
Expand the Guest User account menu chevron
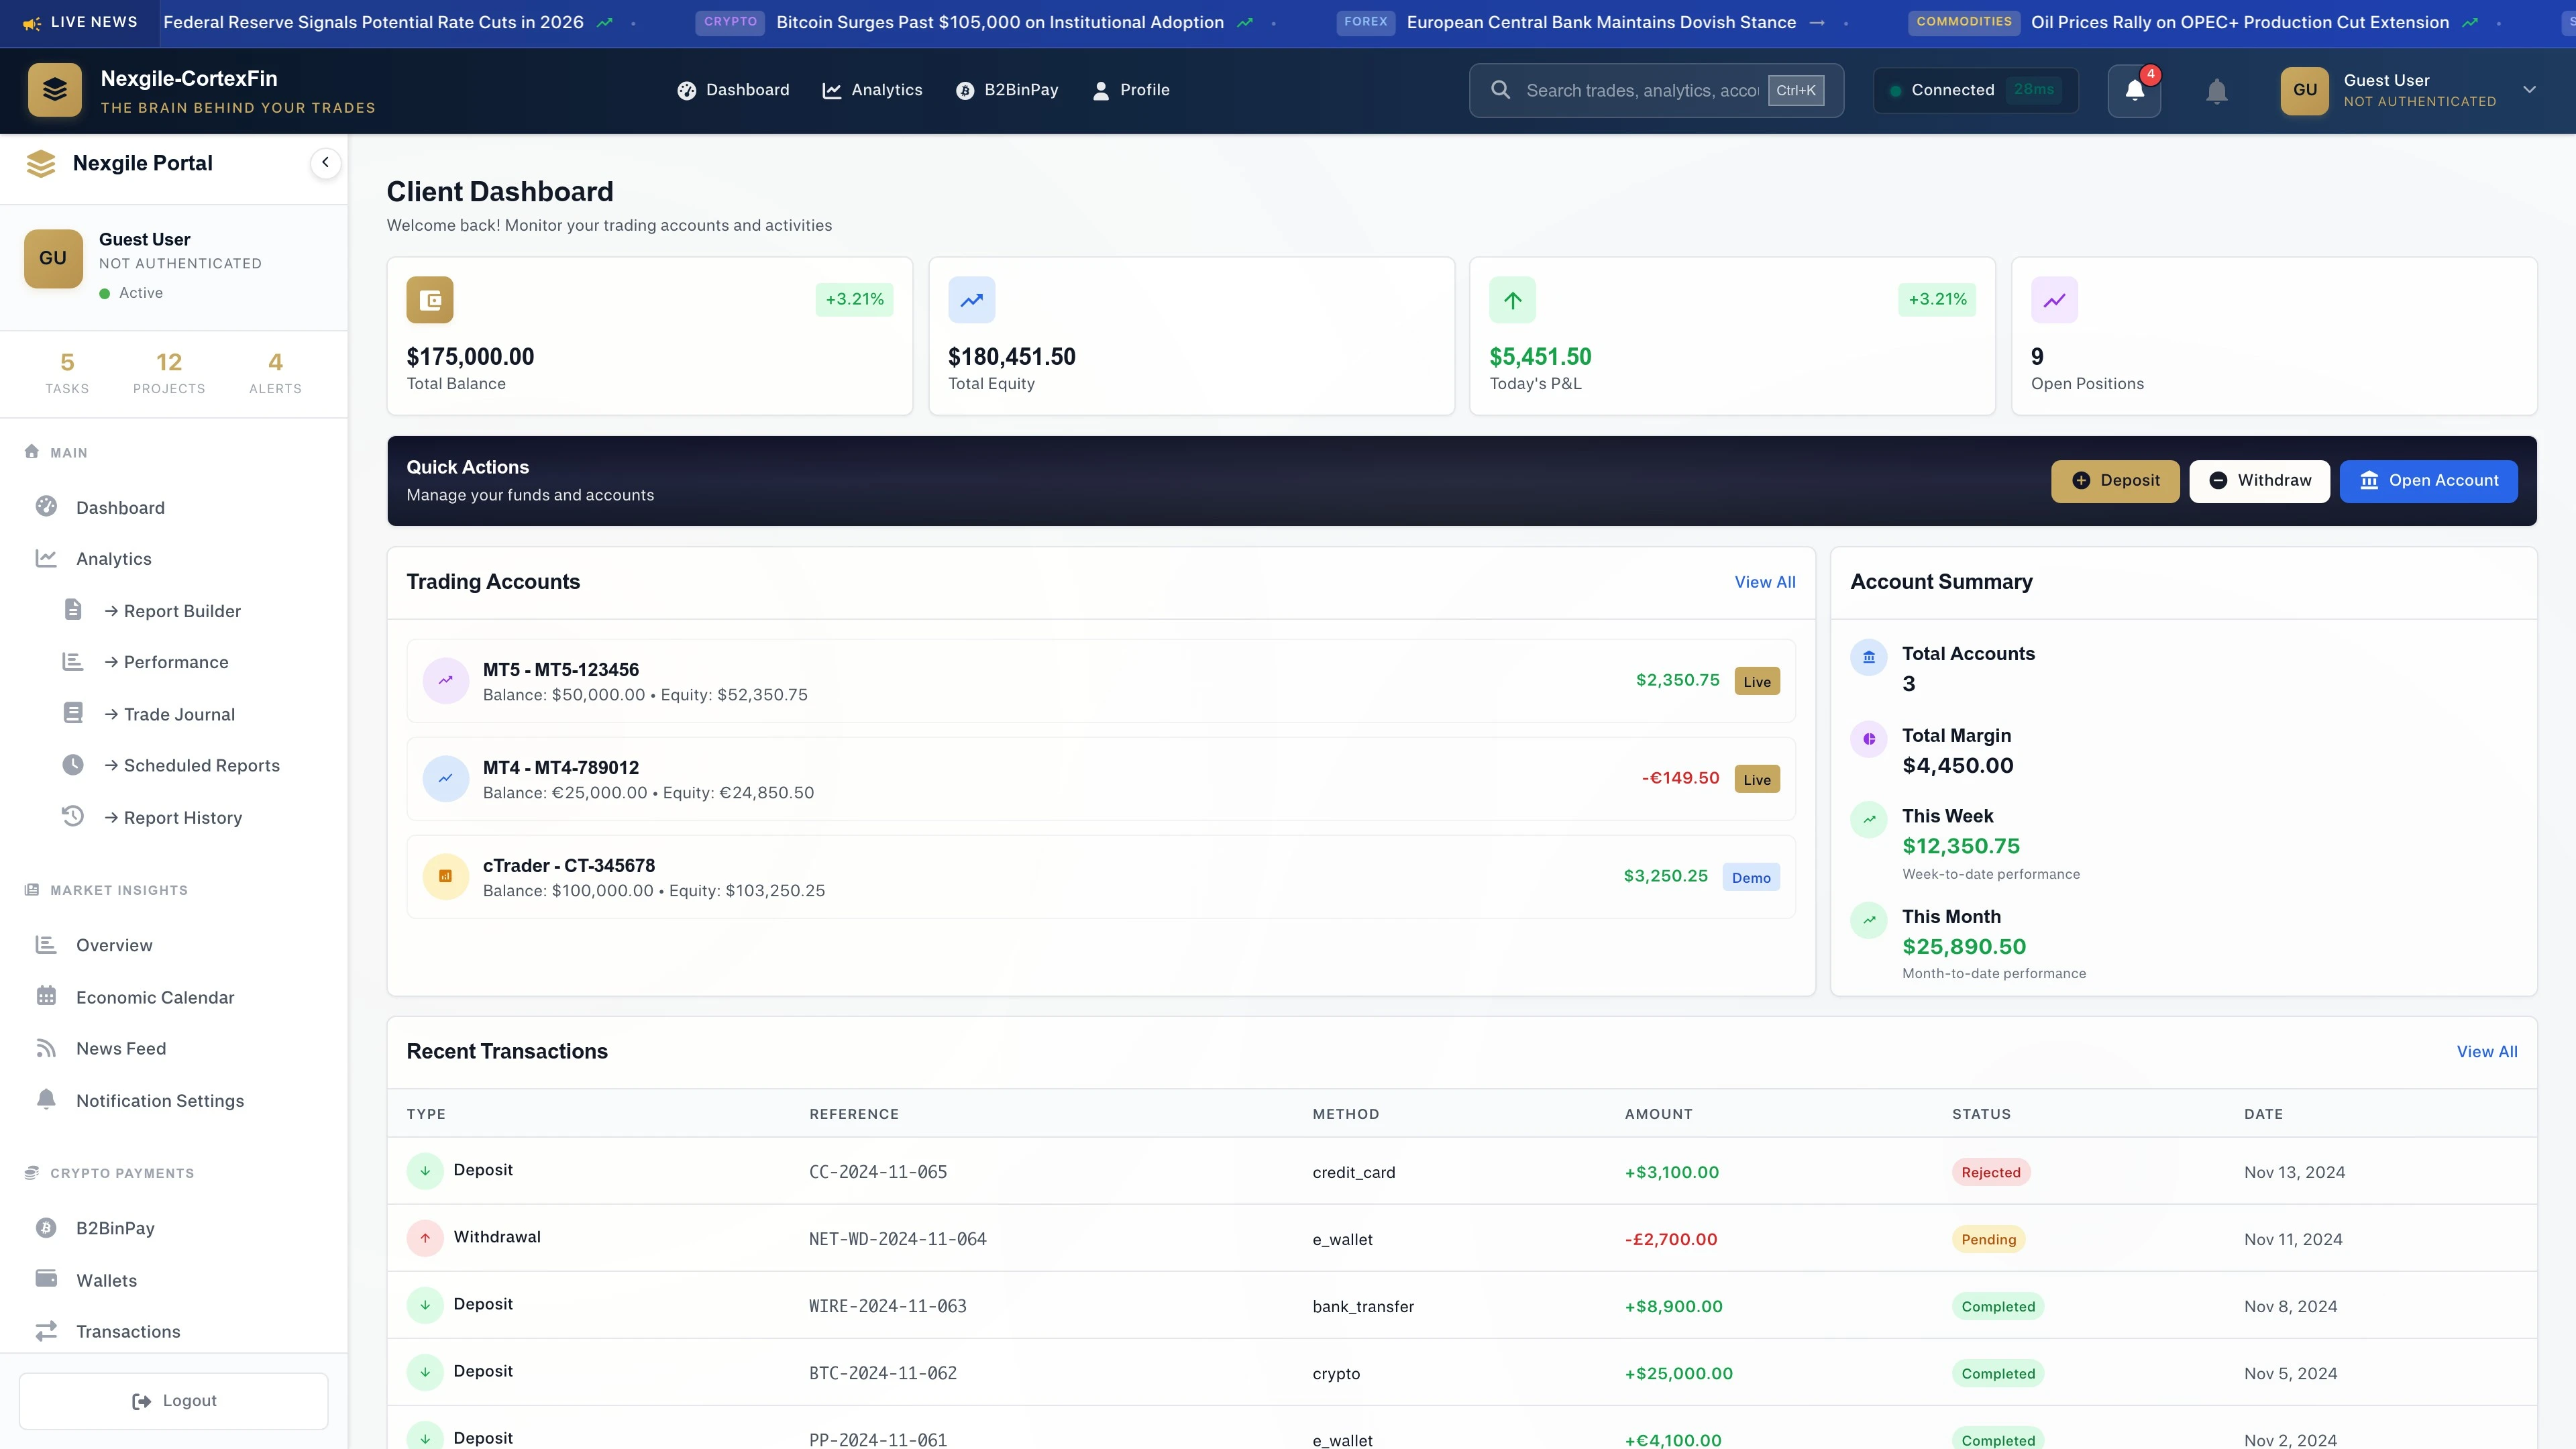(2529, 90)
